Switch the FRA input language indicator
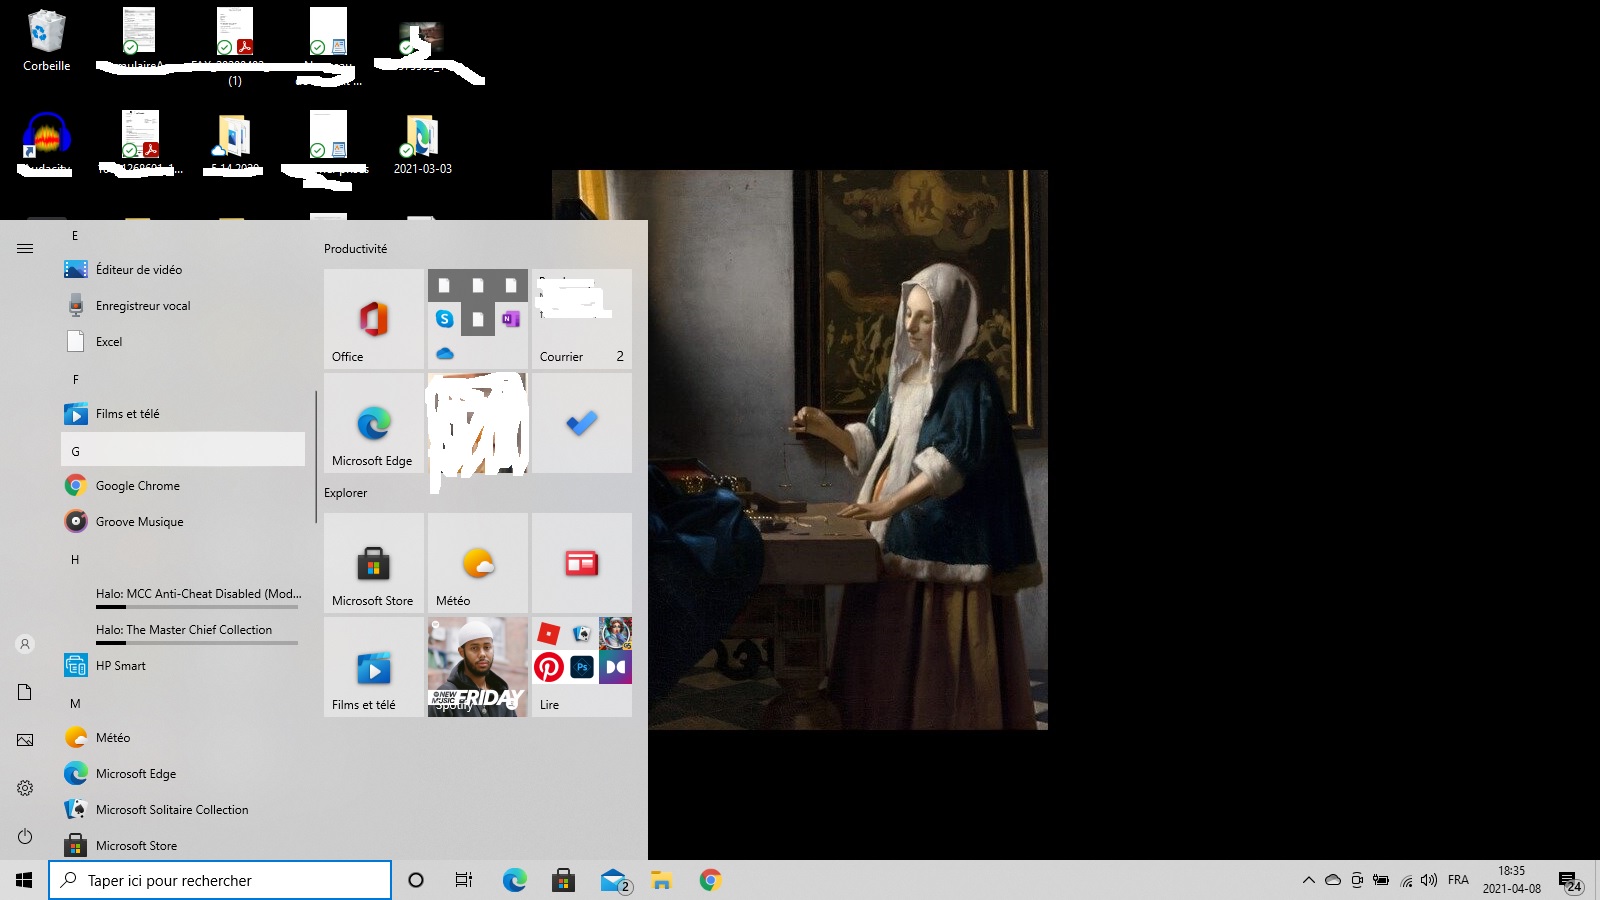 point(1458,880)
